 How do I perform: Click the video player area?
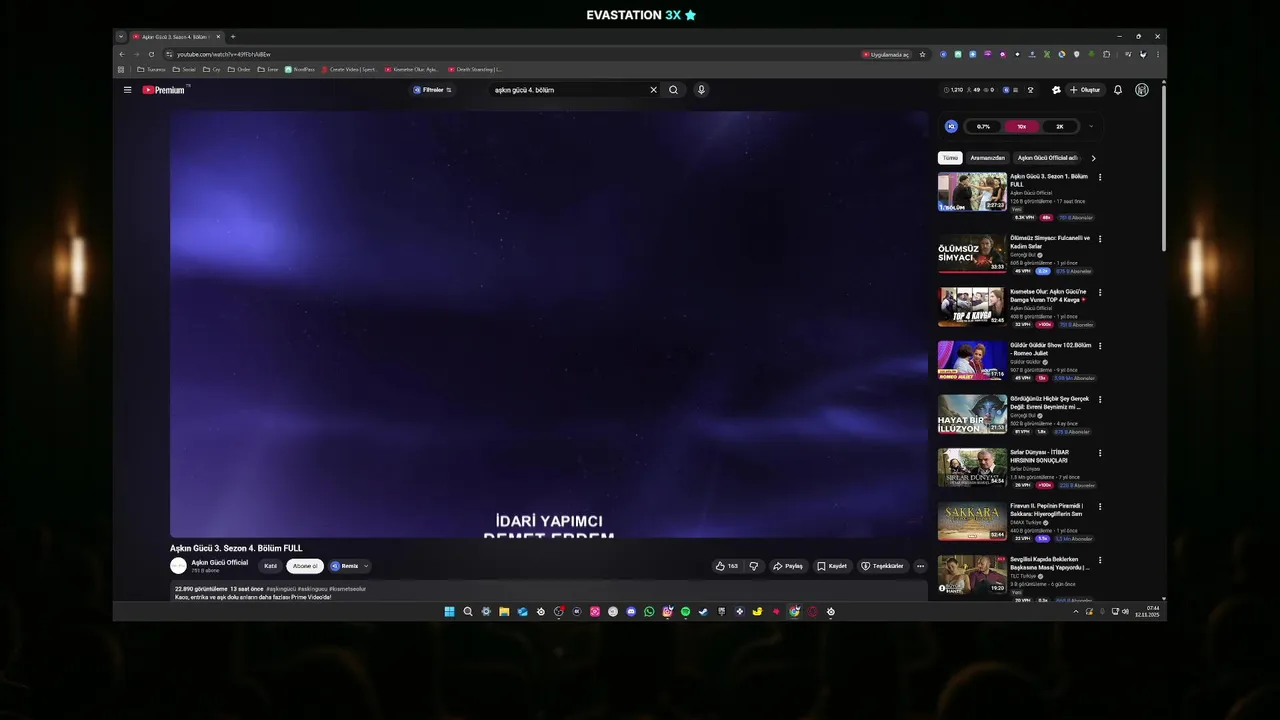point(549,324)
